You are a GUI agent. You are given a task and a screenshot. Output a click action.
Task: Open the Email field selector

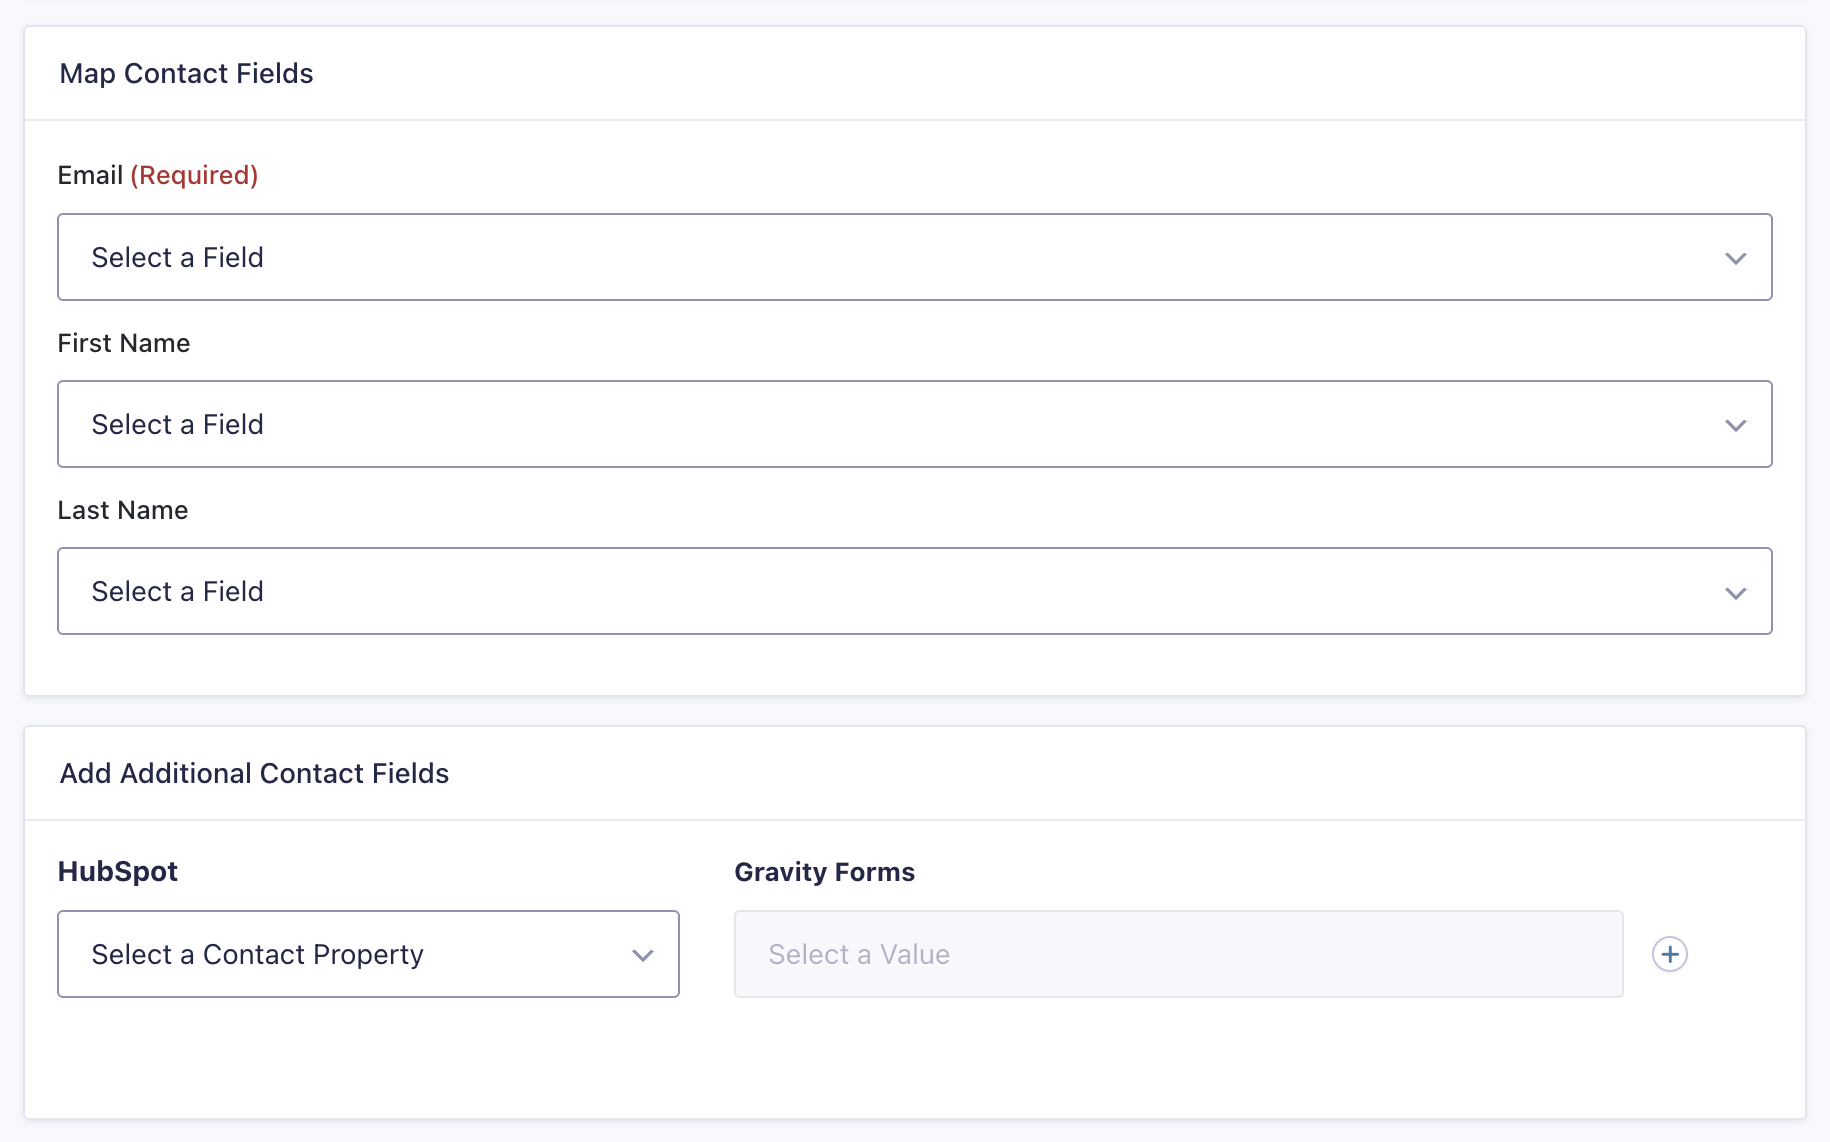tap(914, 257)
